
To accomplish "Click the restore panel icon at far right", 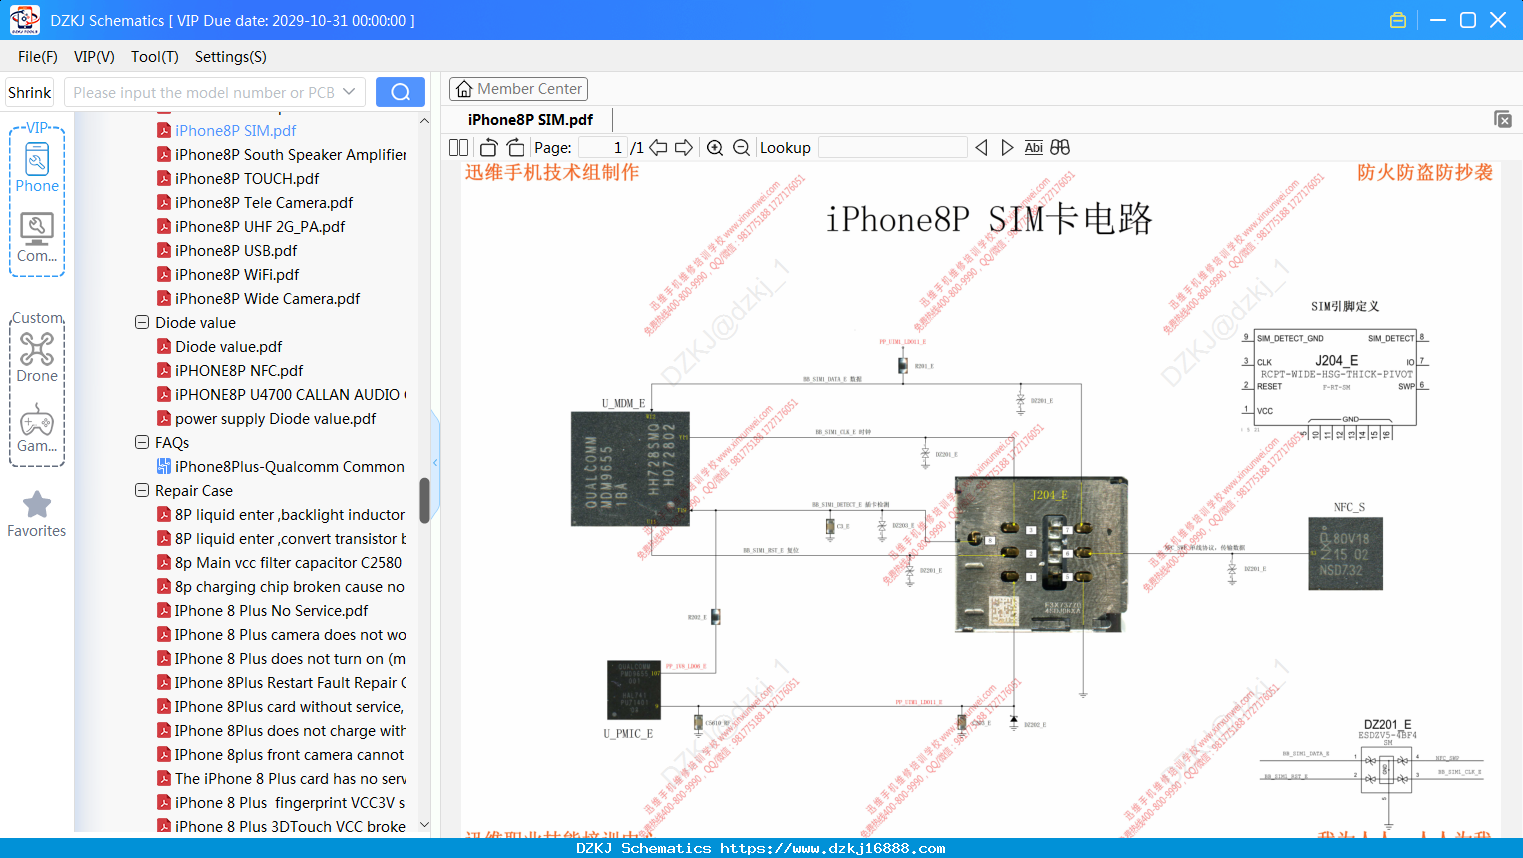I will 1502,119.
